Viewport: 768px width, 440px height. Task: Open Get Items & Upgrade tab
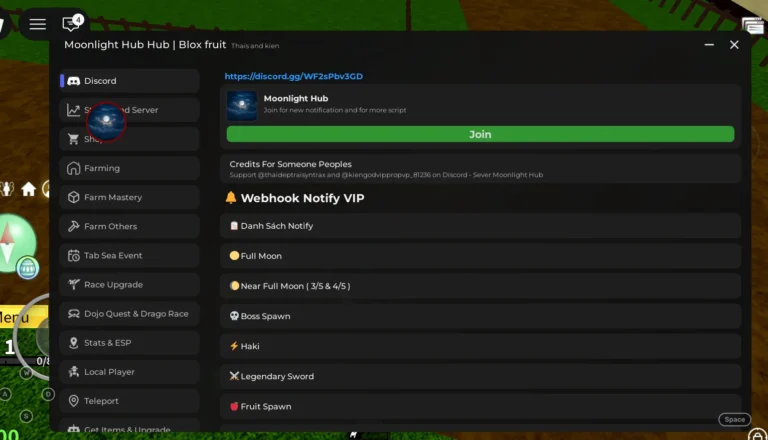click(x=129, y=426)
